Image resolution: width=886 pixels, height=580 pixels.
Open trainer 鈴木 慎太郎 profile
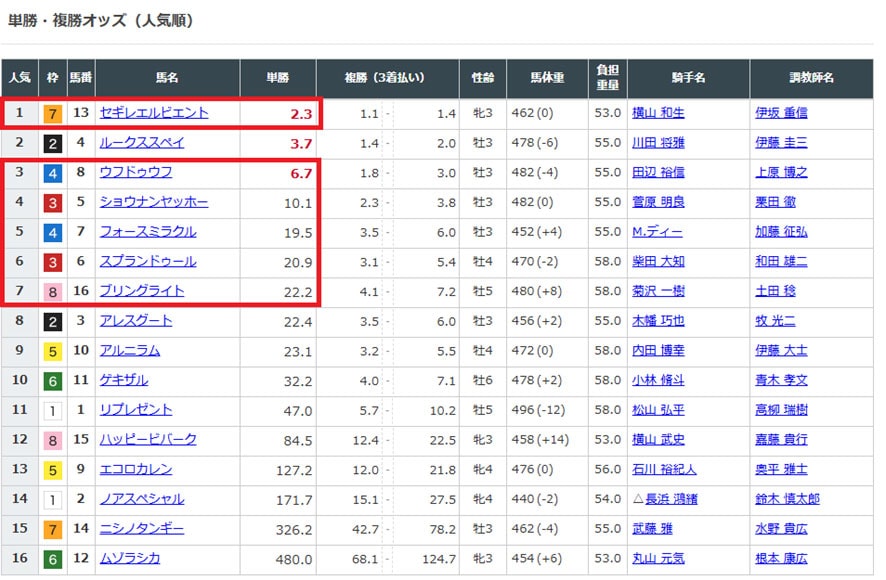coord(787,499)
